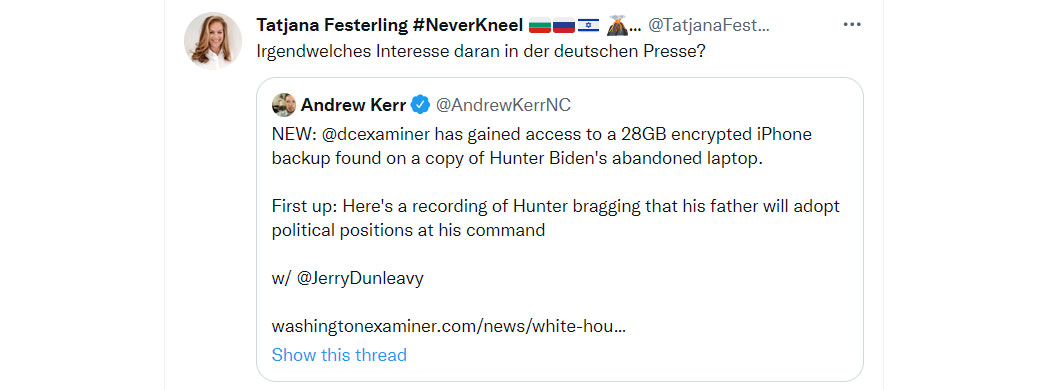Open the Andrew Kerr display name
The width and height of the screenshot is (1050, 390).
click(354, 105)
